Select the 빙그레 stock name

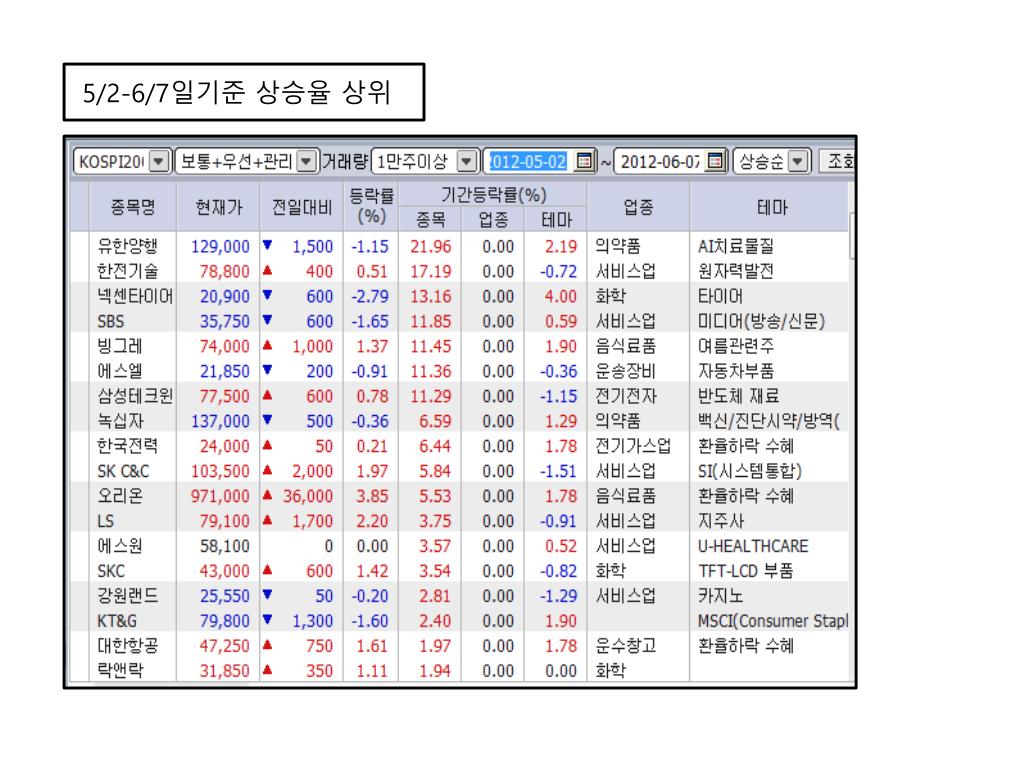click(x=120, y=346)
